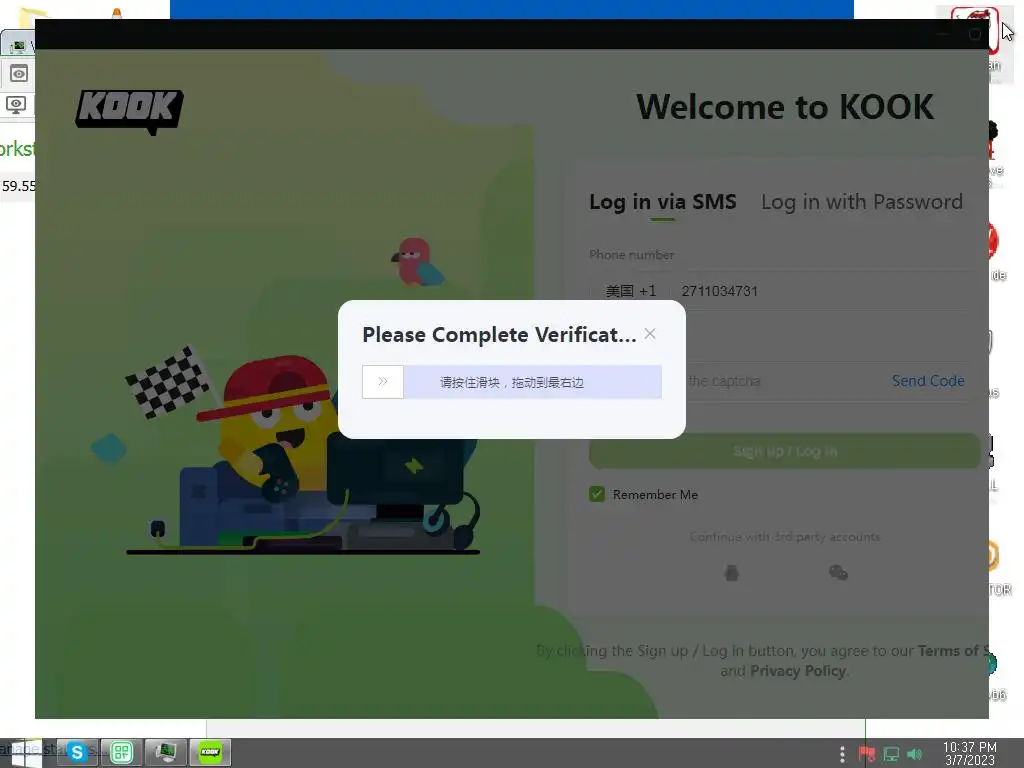Open the green QR app in taskbar
1024x768 pixels.
click(121, 752)
